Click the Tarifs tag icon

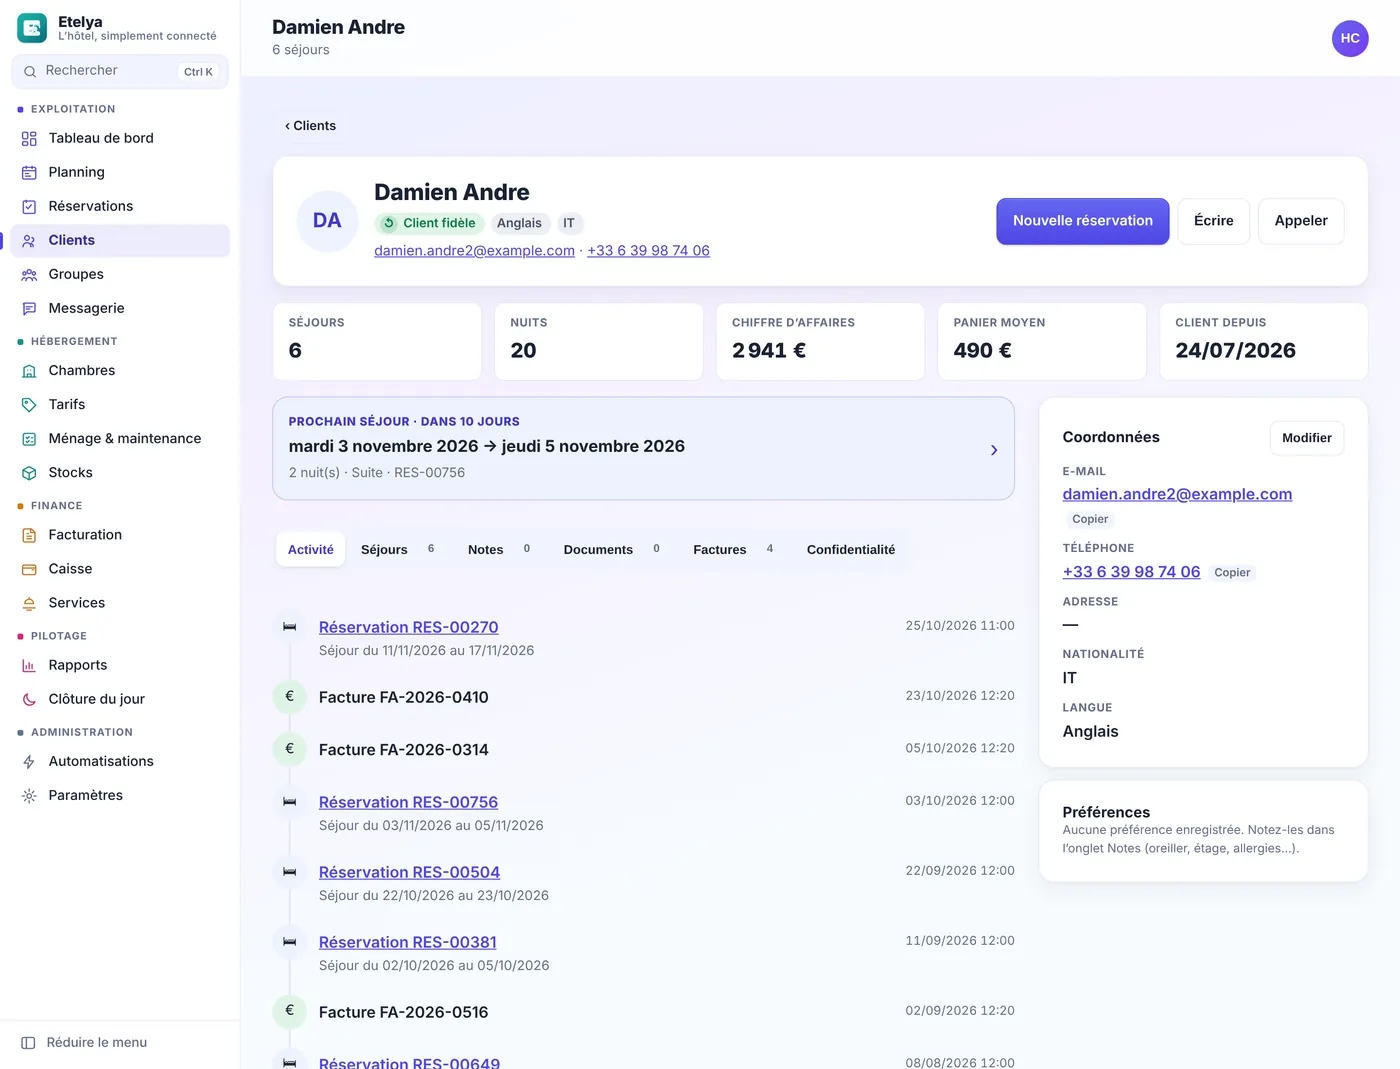click(x=29, y=405)
